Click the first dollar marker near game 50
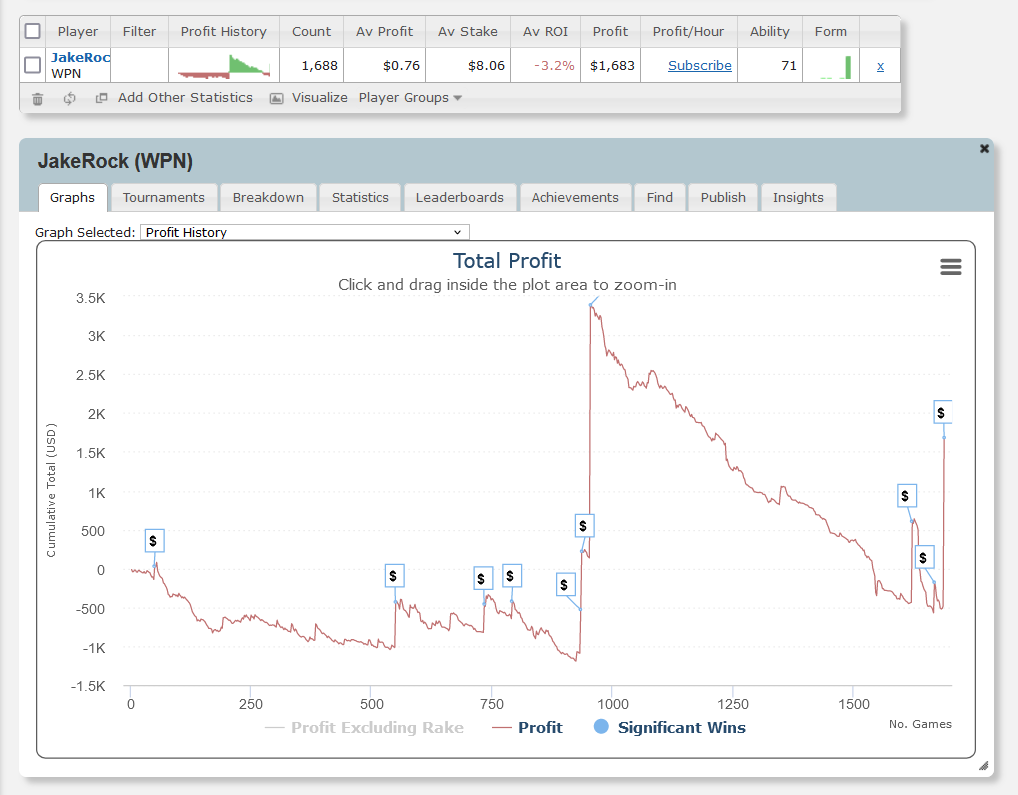 pyautogui.click(x=154, y=541)
